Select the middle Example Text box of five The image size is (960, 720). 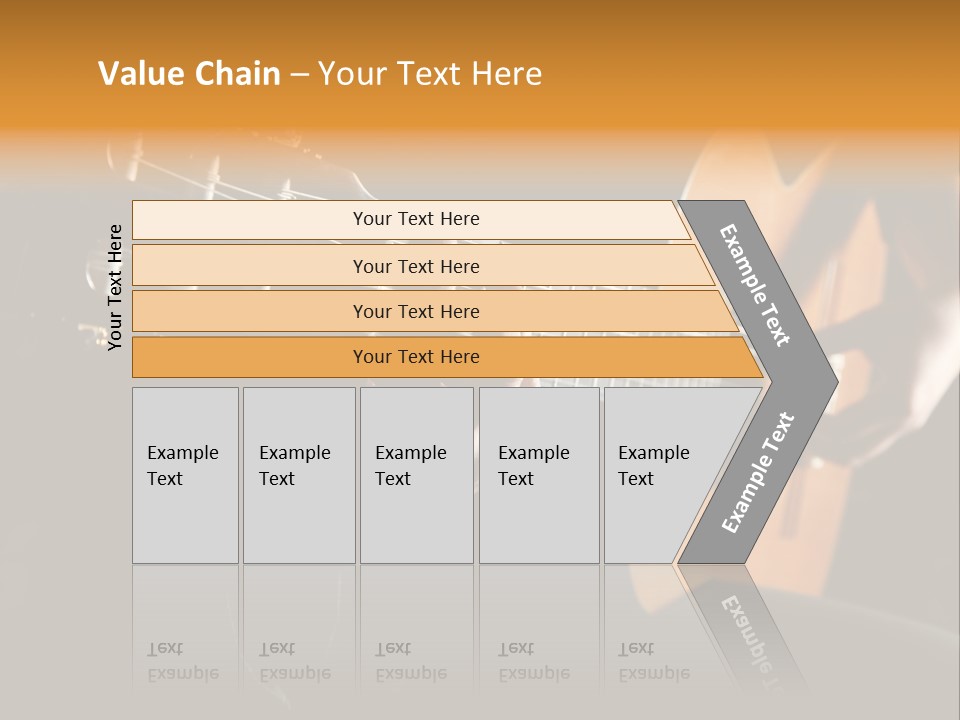click(x=416, y=474)
